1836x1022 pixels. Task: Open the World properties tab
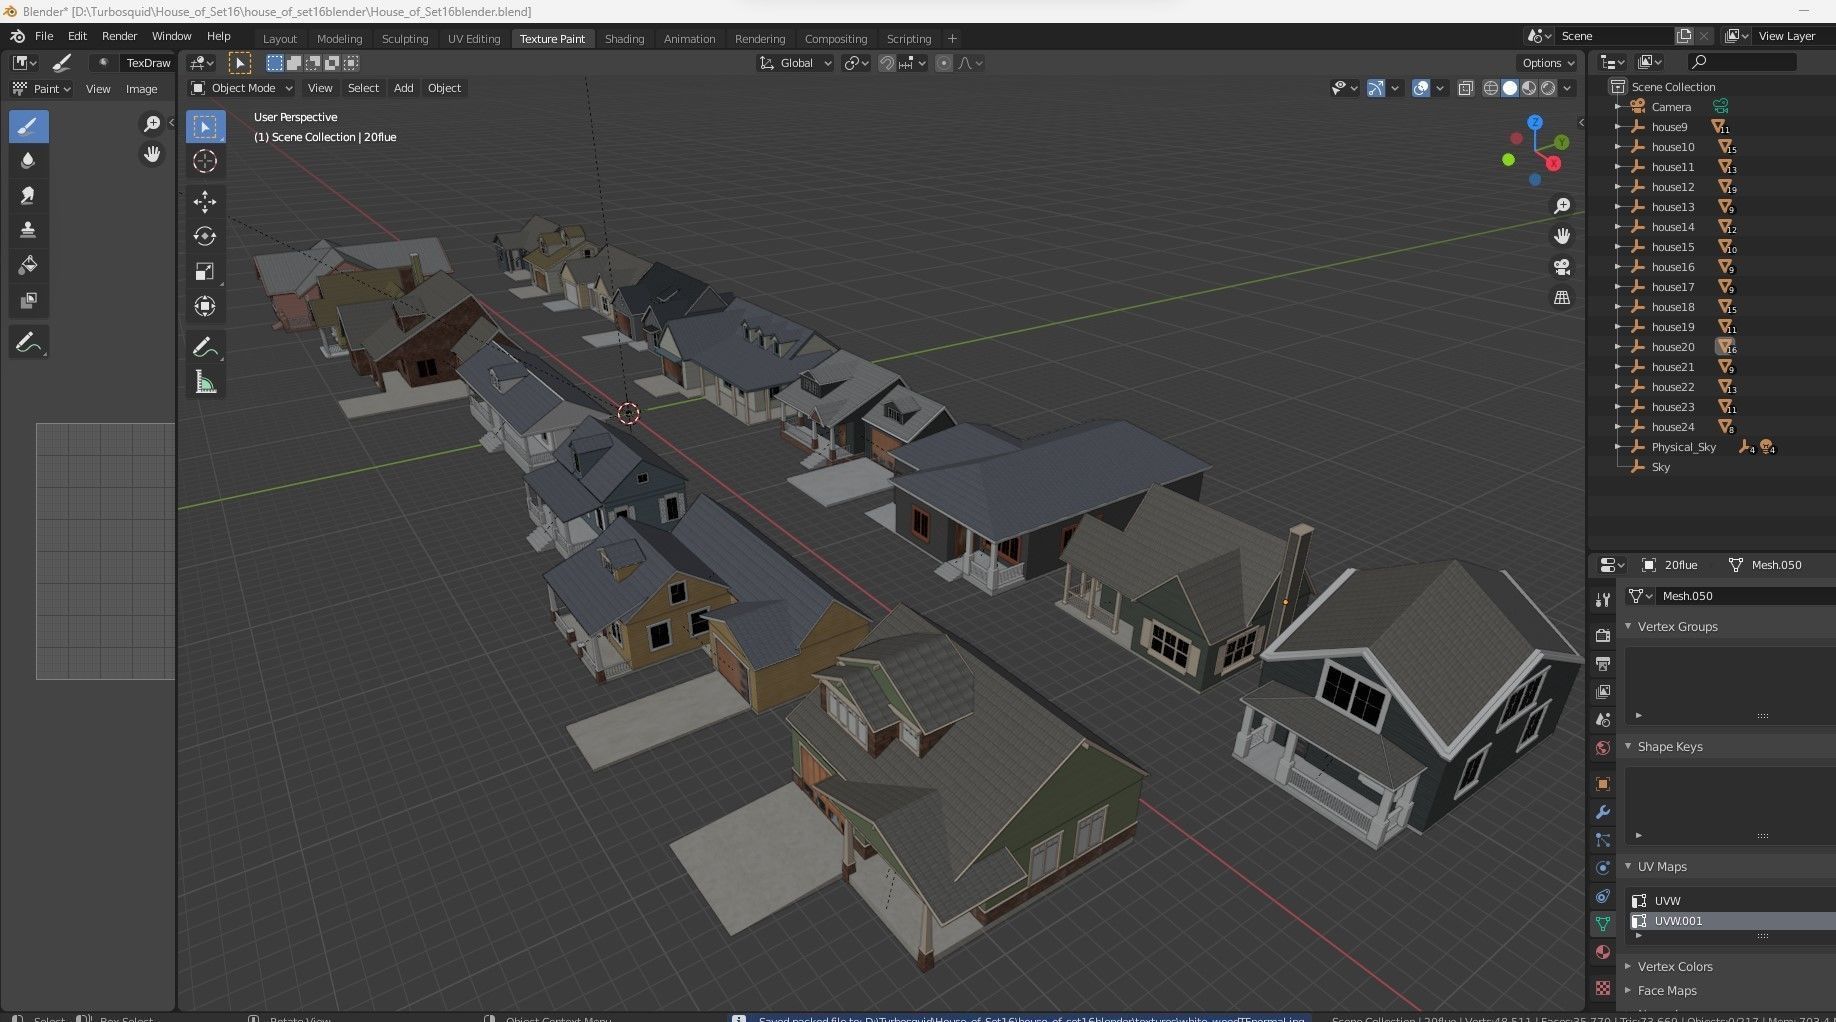[1603, 748]
